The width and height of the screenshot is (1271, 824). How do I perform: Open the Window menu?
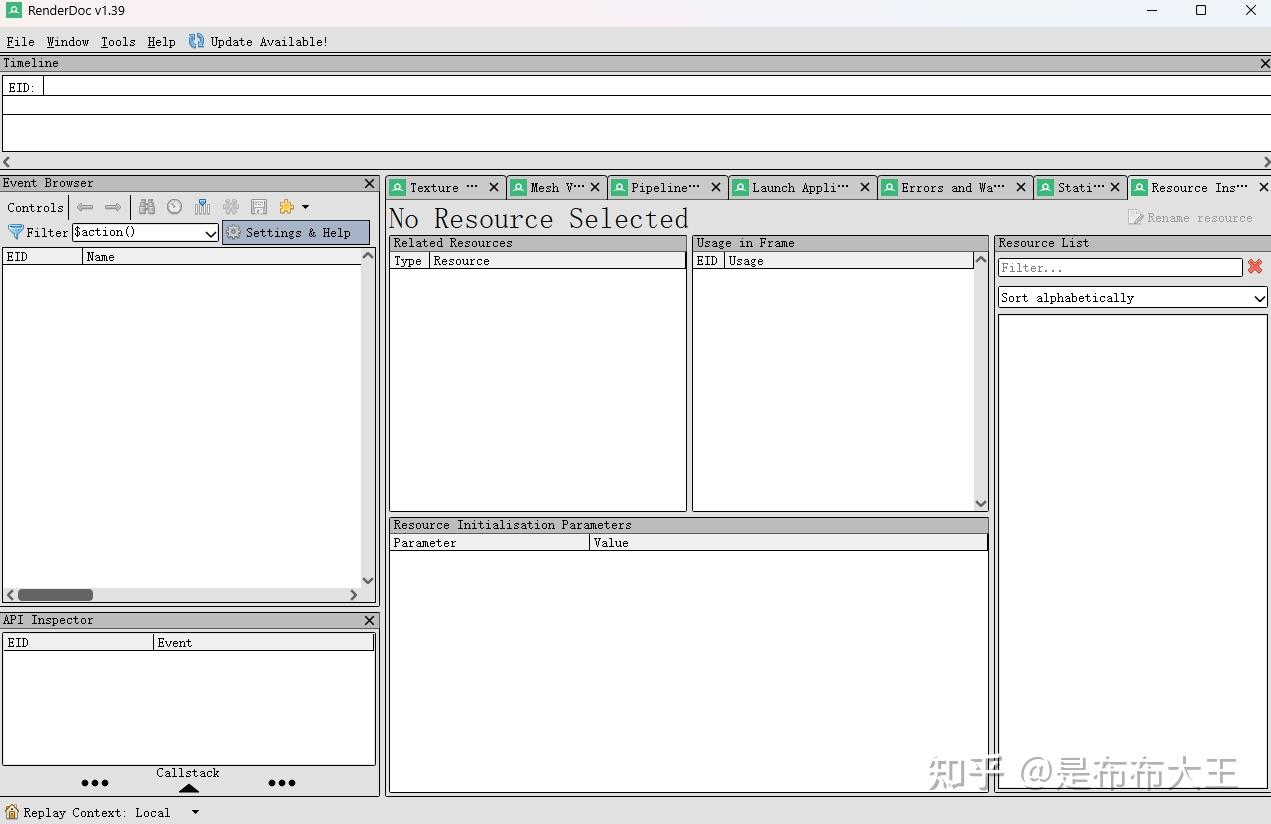68,42
